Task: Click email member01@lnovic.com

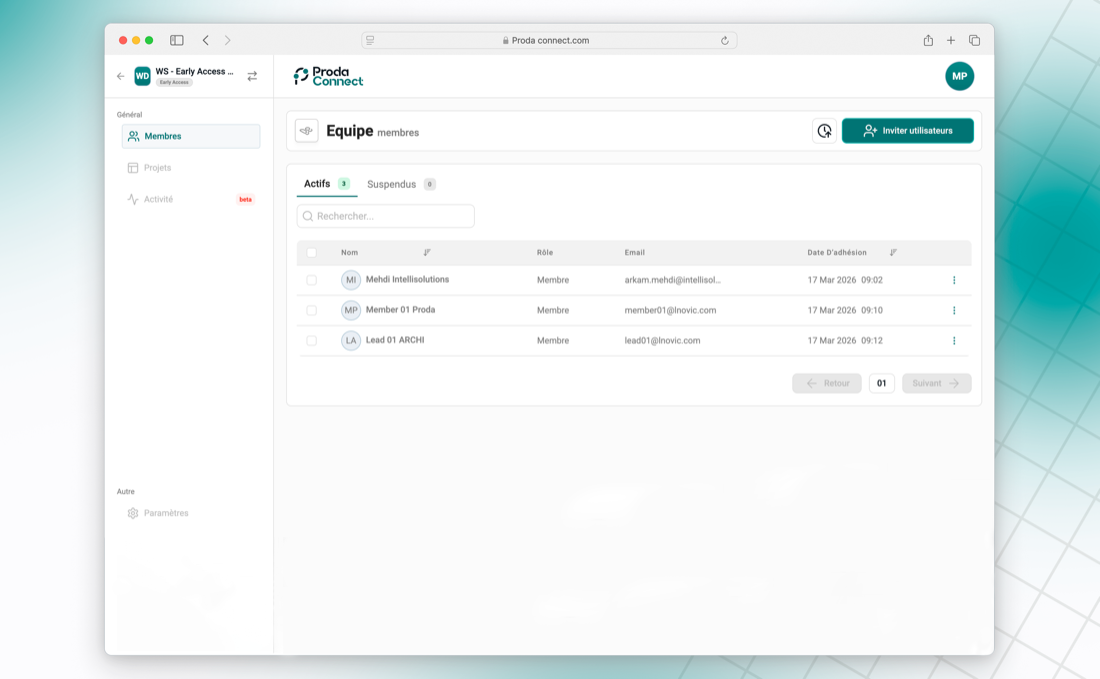Action: [x=670, y=310]
